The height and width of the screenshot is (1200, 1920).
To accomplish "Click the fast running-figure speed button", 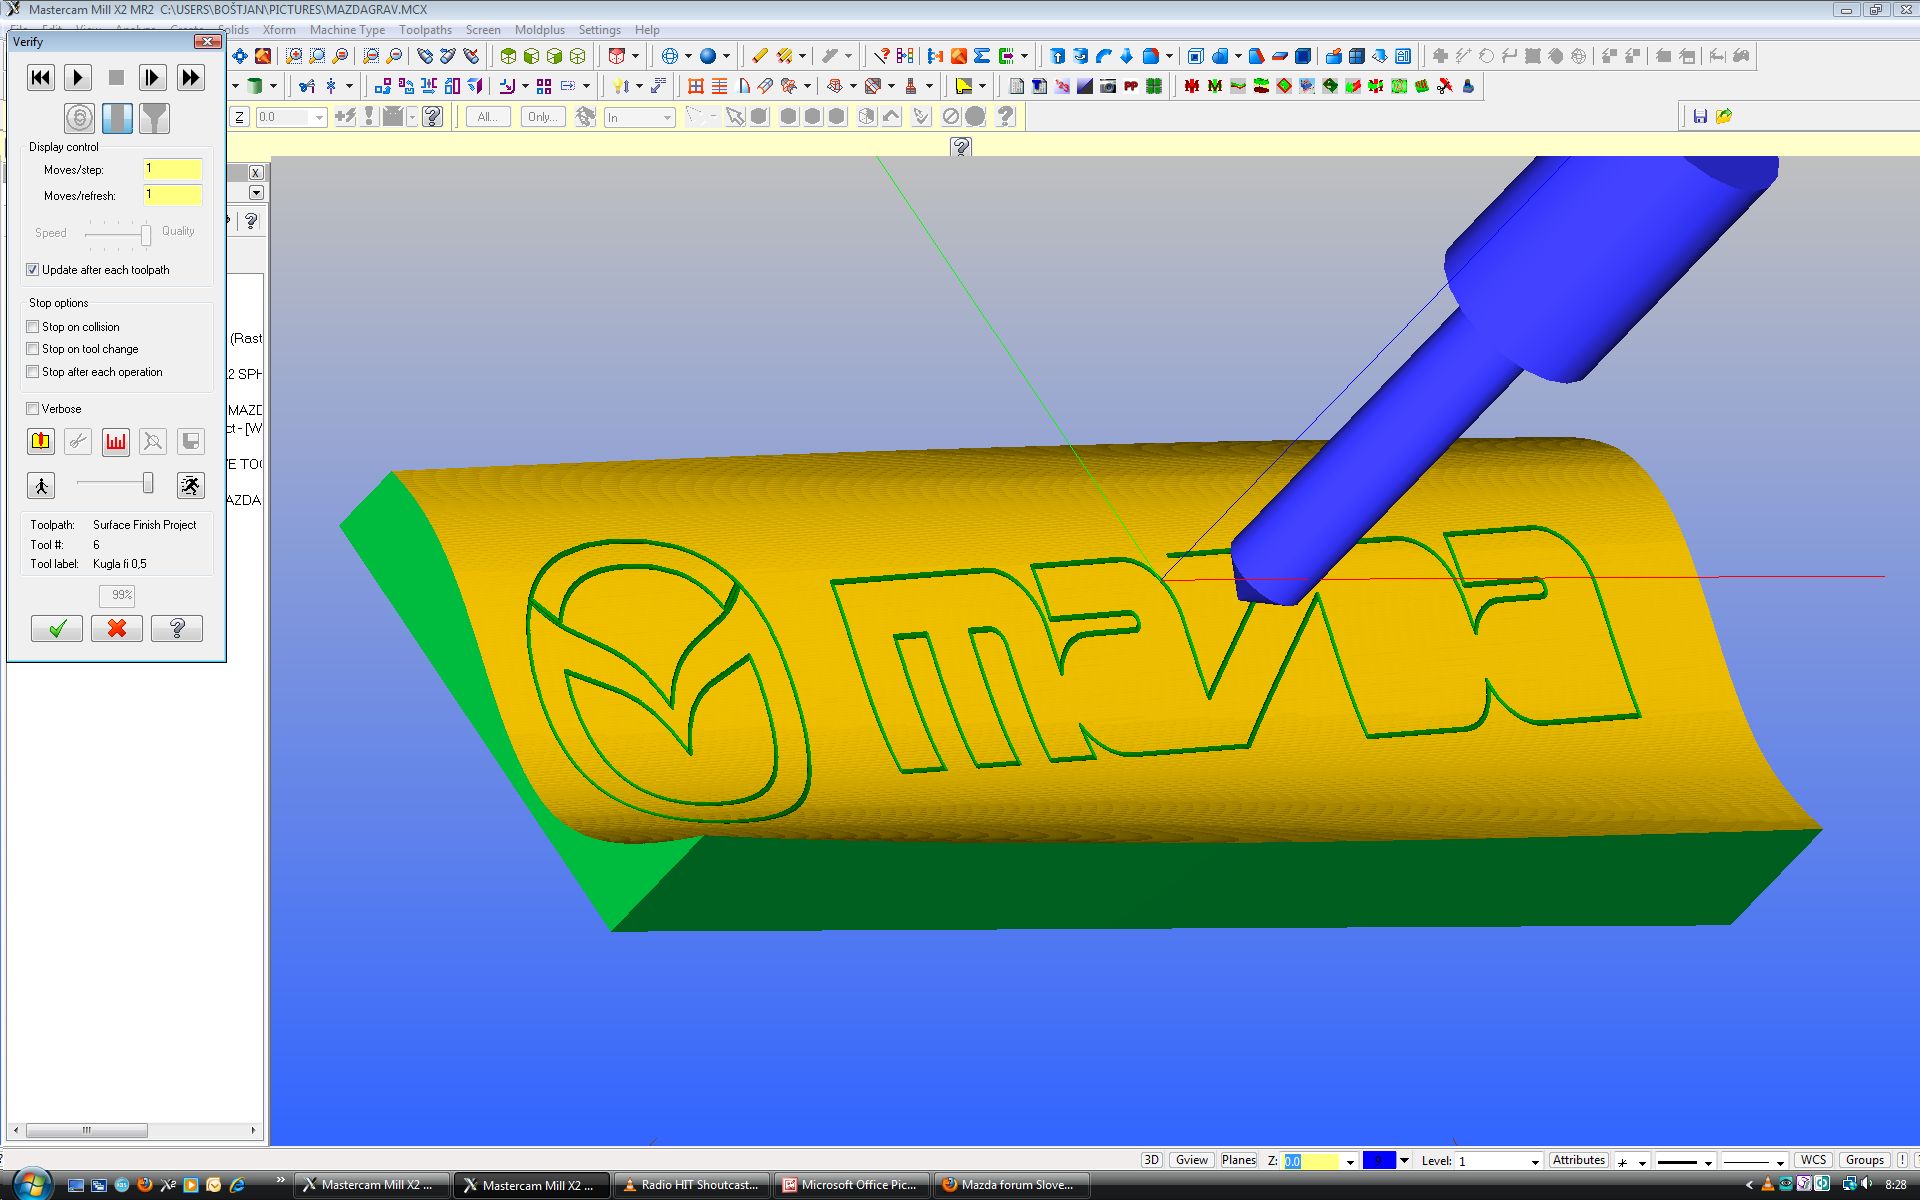I will coord(190,485).
